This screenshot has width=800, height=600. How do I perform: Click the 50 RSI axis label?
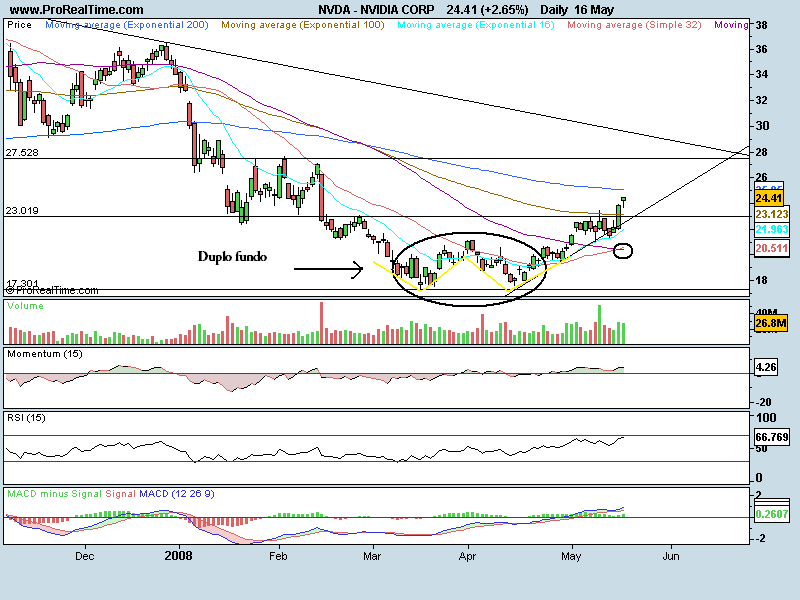[761, 448]
